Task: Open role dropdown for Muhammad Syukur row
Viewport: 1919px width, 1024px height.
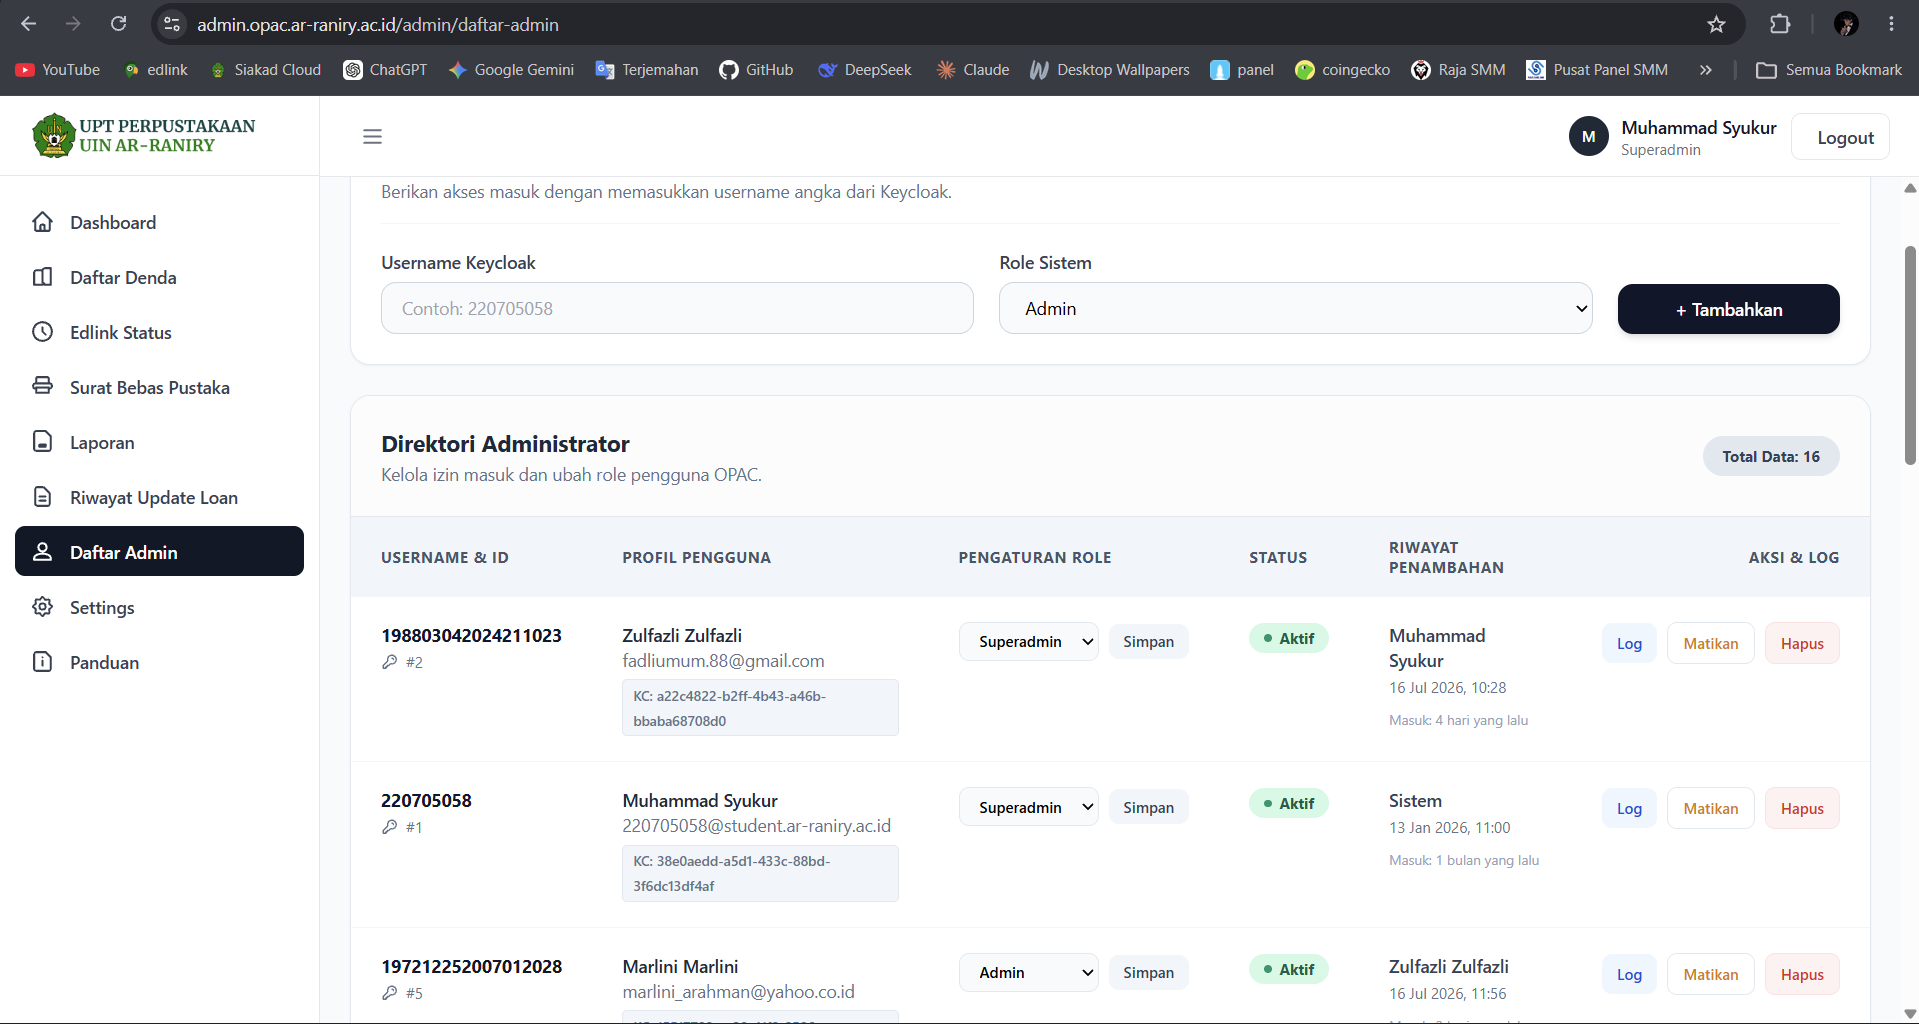Action: click(x=1028, y=807)
